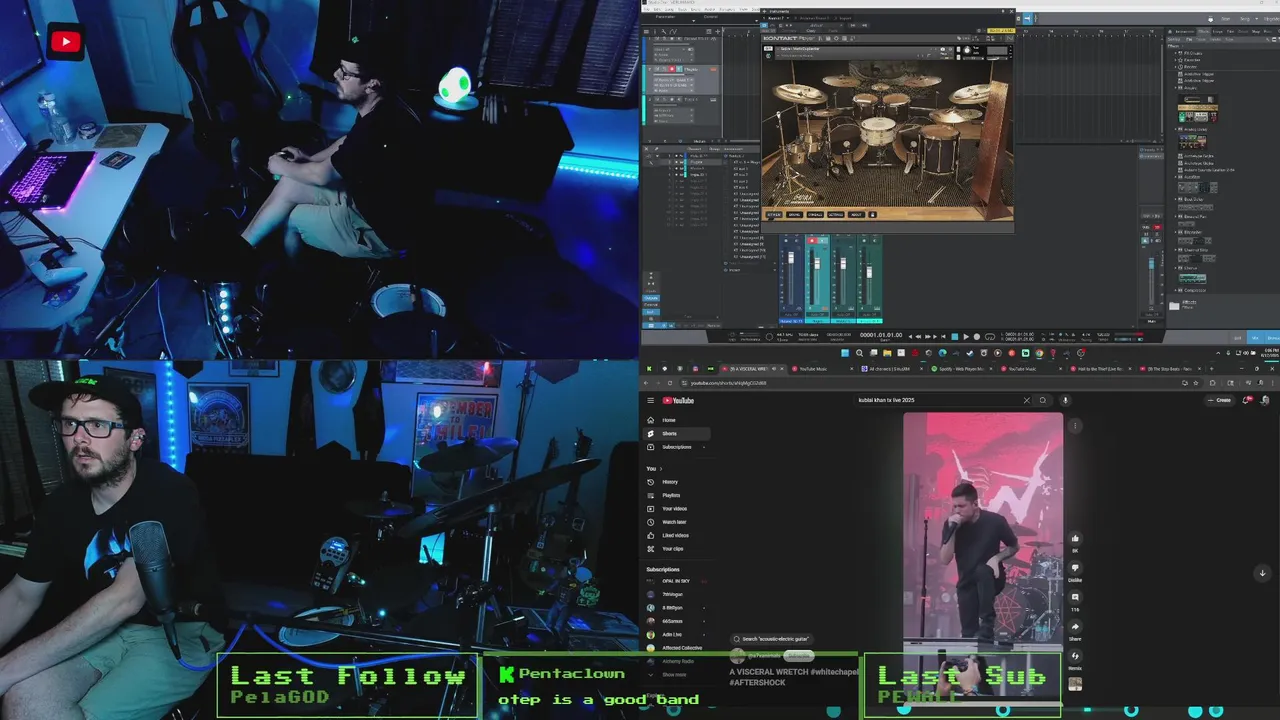Open Subscriptions in YouTube sidebar
The image size is (1280, 720).
click(676, 447)
